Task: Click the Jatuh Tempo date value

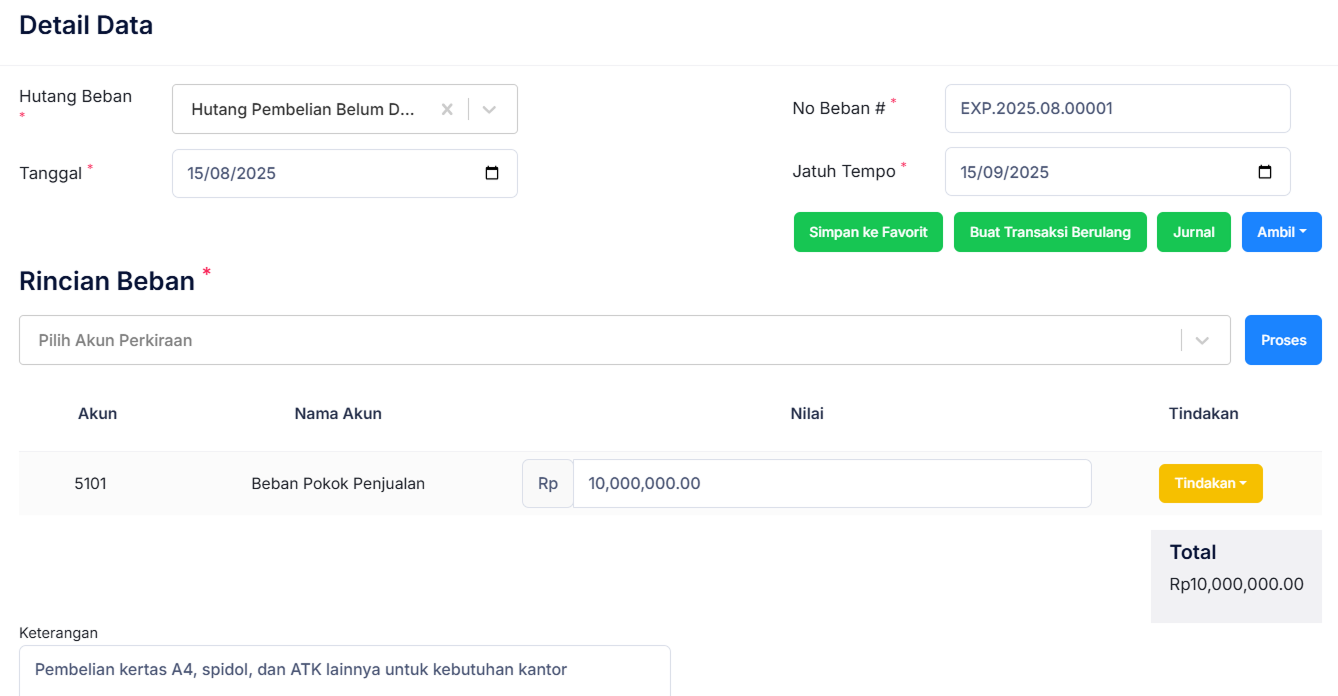Action: coord(1004,172)
